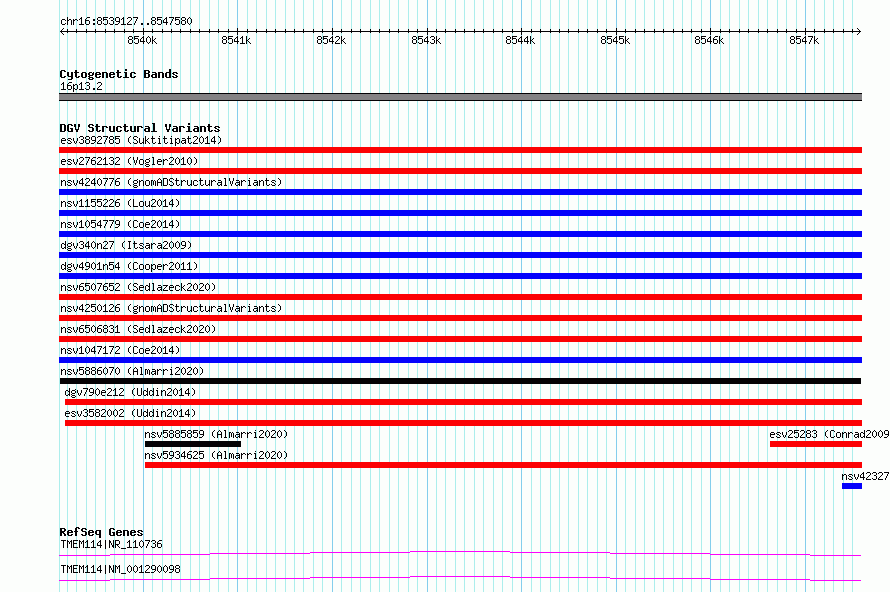
Task: Open variant esv2762132 (Vogler2010) label
Action: click(129, 161)
